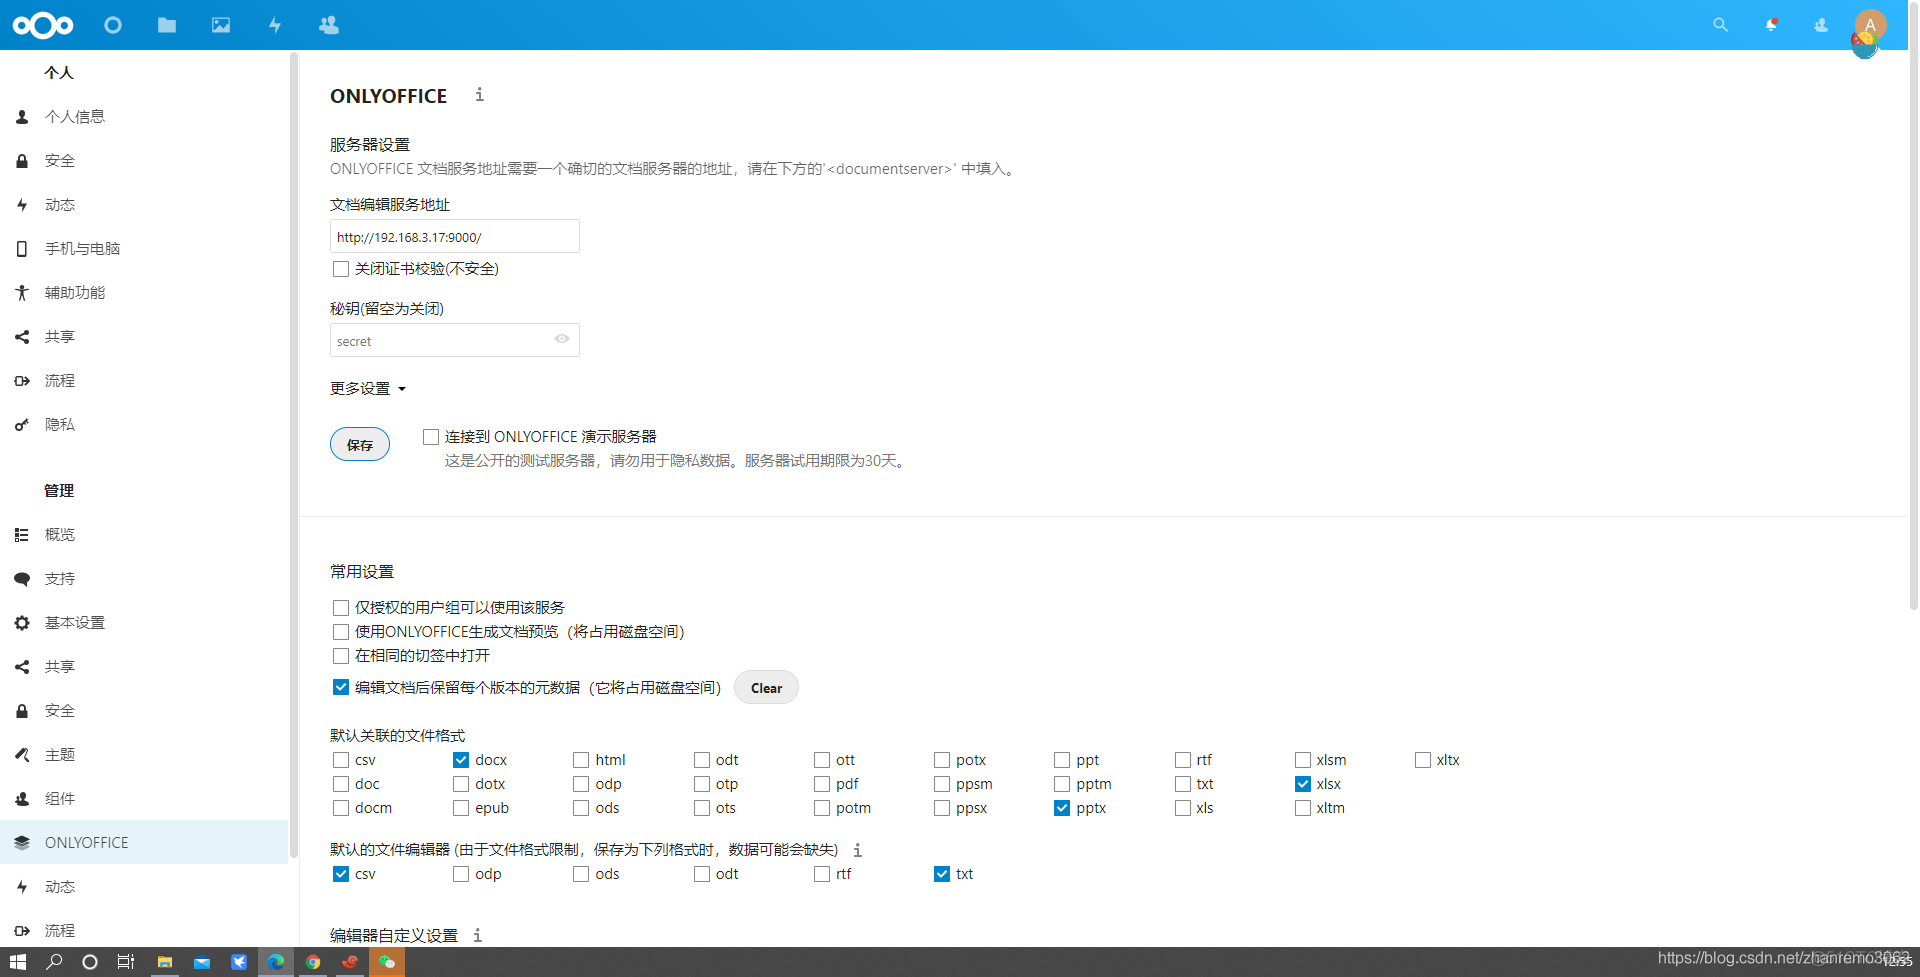
Task: Click the Nextcloud logo in the header
Action: coord(43,25)
